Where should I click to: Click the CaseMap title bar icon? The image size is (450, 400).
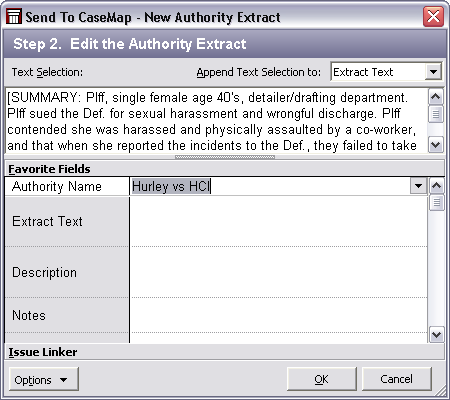(x=14, y=16)
